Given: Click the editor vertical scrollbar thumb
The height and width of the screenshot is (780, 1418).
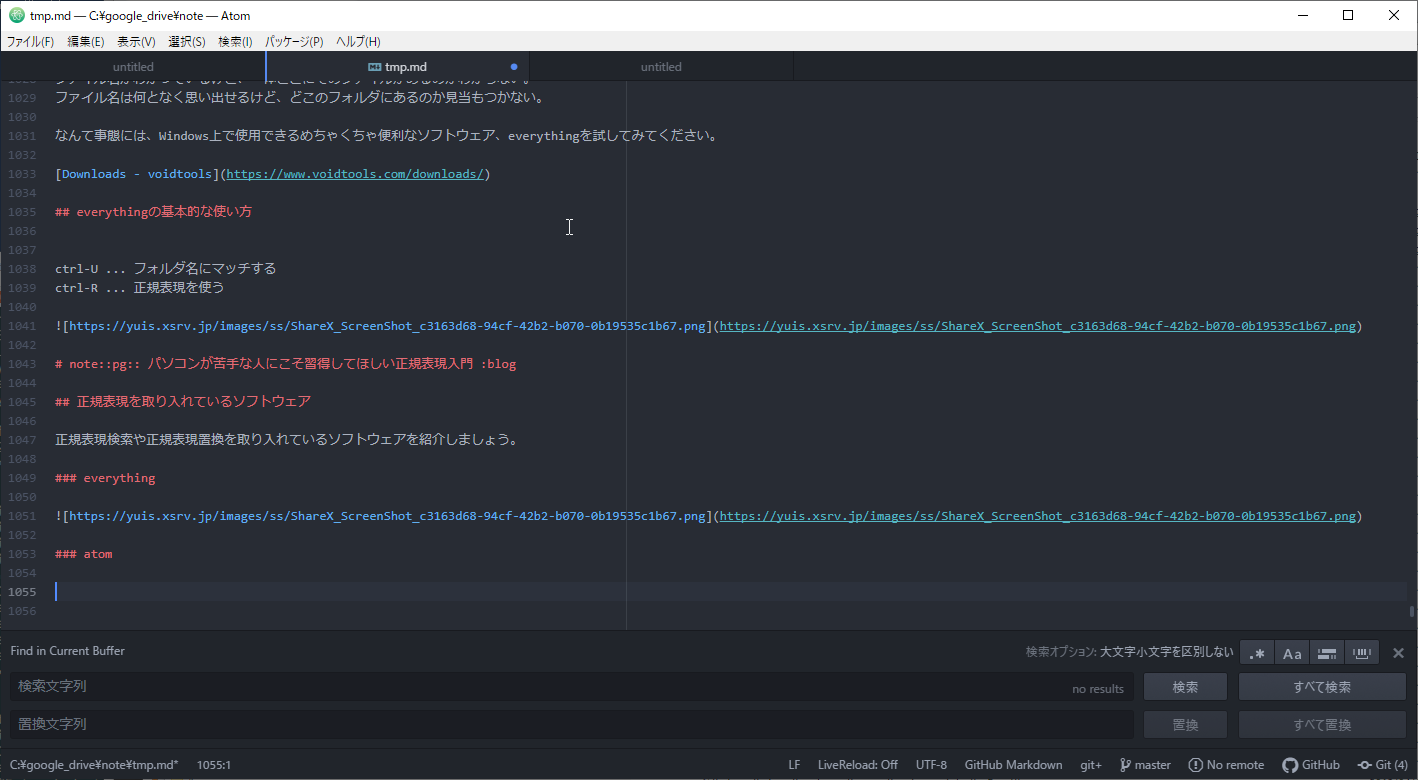Looking at the screenshot, I should 1412,612.
